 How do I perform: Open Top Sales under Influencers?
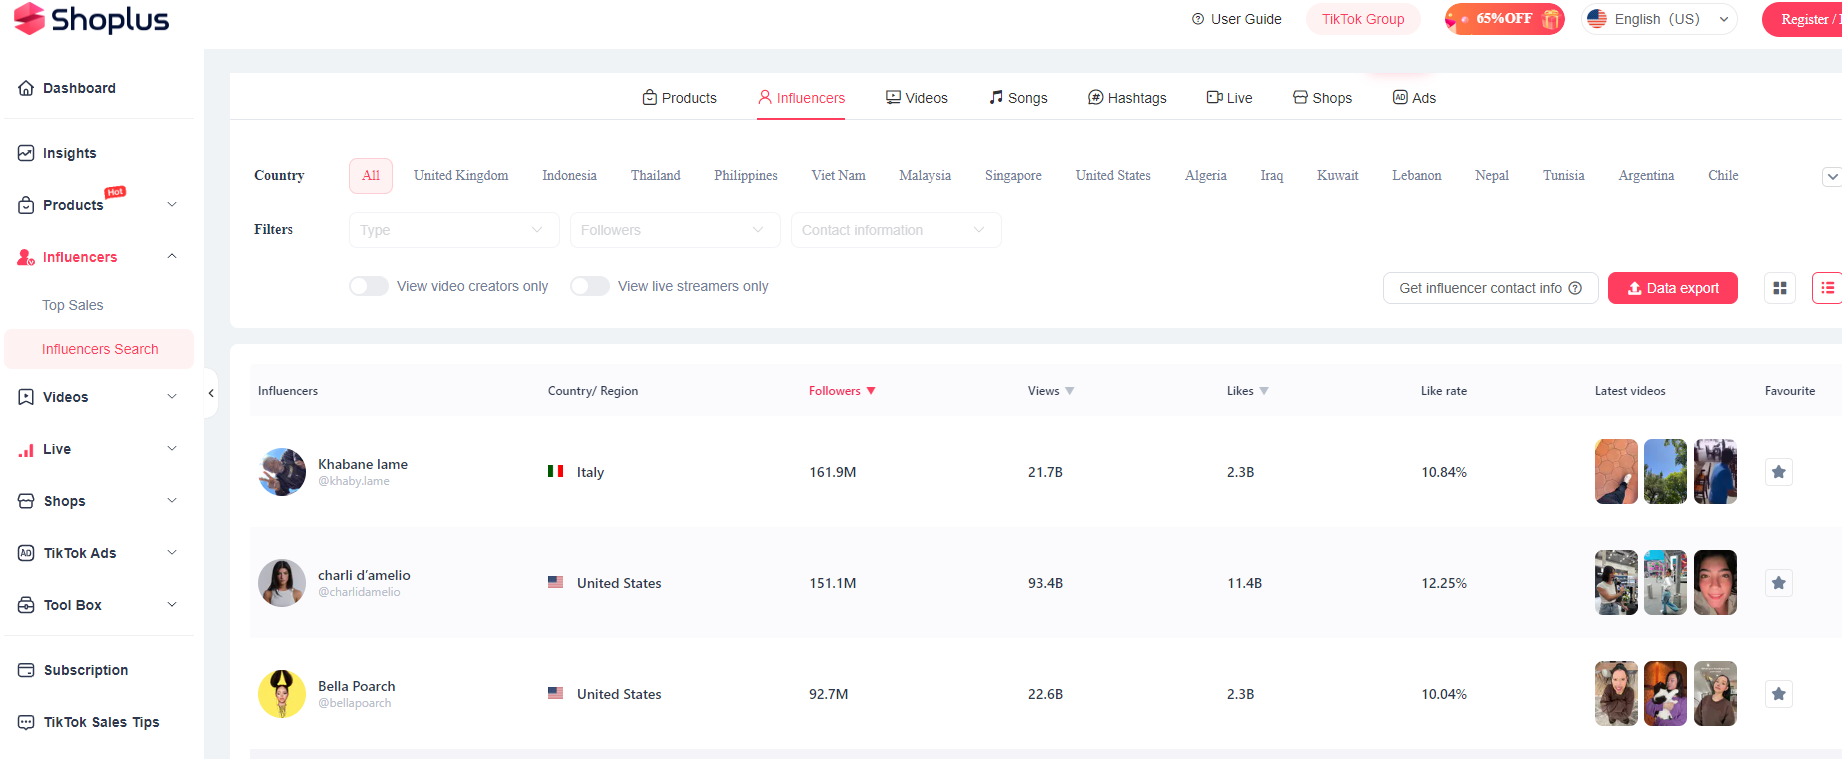coord(73,305)
